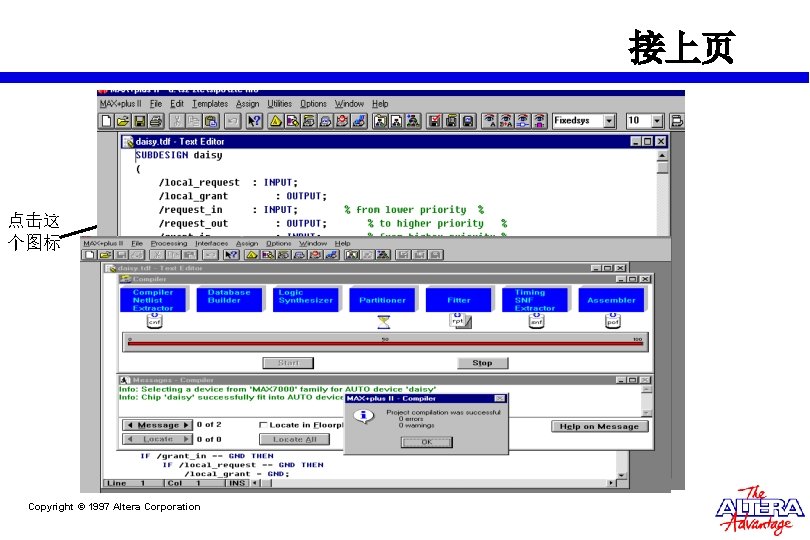
Task: Click the context Help icon in the Compiler window toolbar
Action: pyautogui.click(x=231, y=254)
